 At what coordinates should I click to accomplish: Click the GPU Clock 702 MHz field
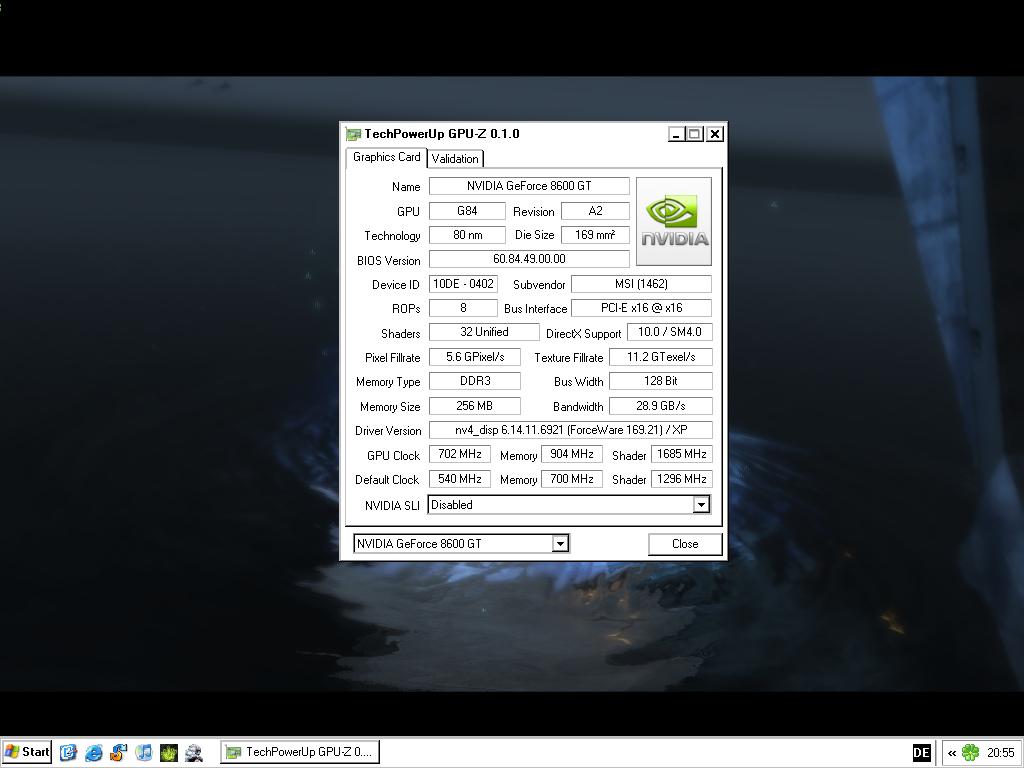[x=460, y=454]
